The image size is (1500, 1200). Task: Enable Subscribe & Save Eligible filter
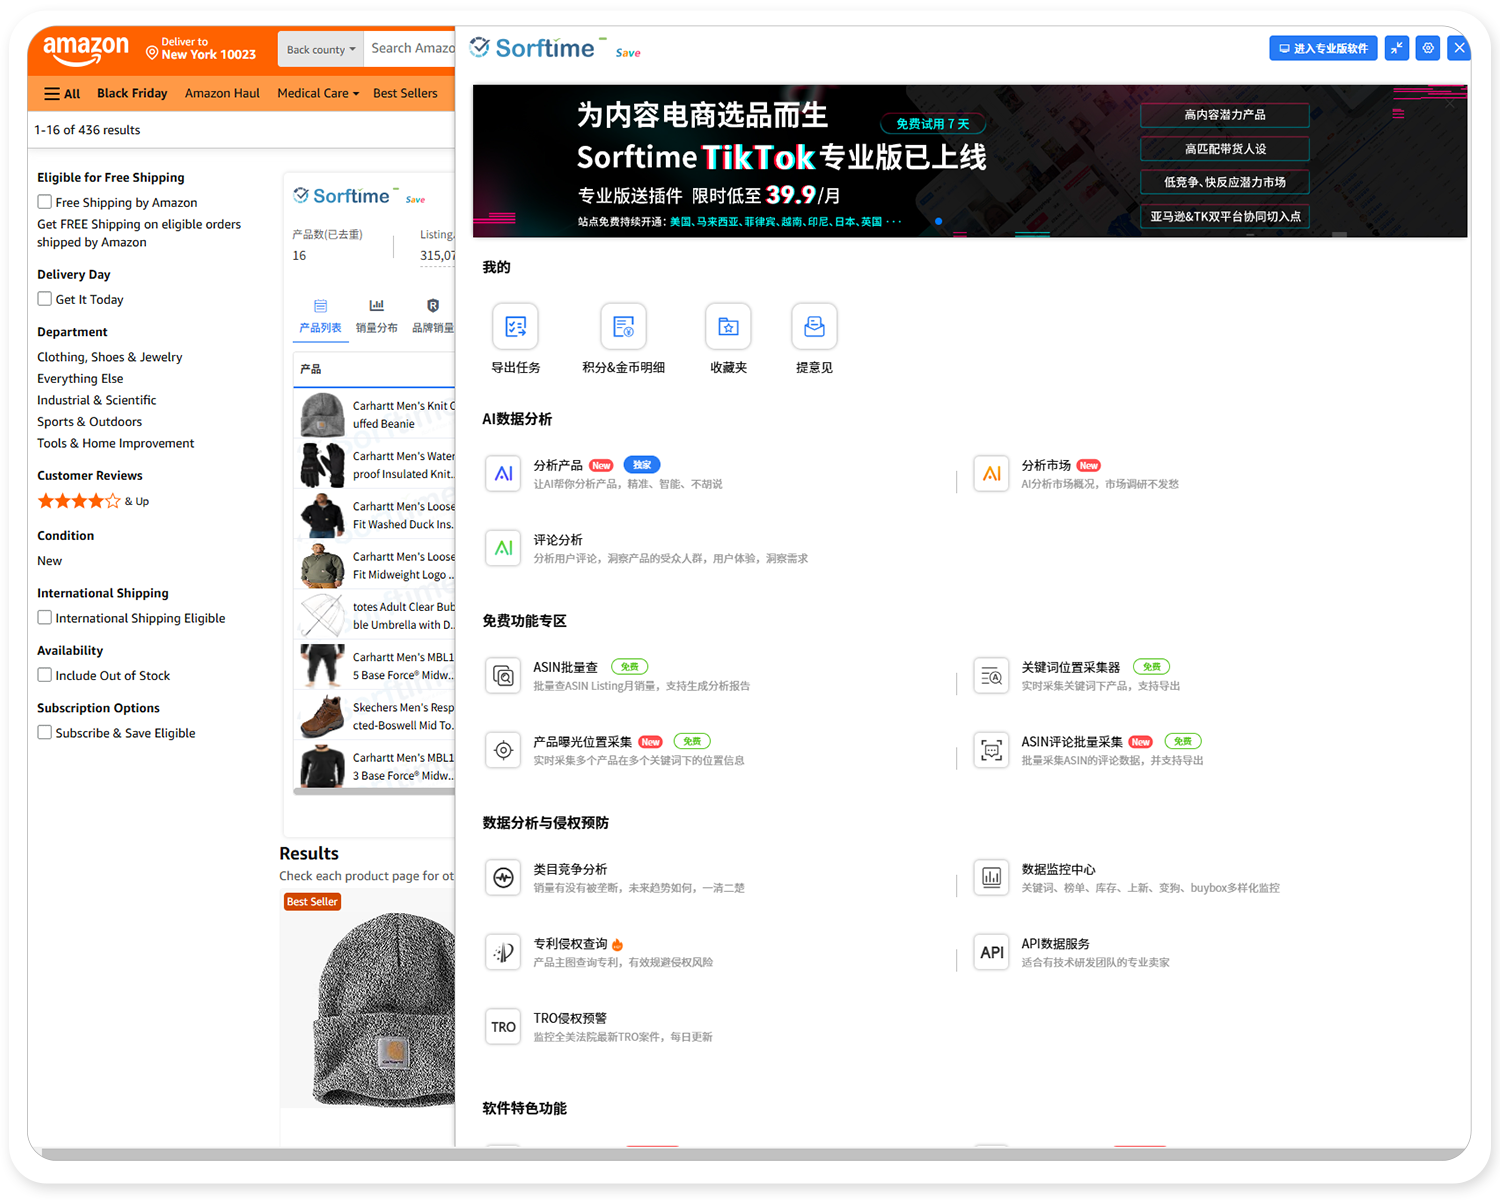(x=45, y=732)
